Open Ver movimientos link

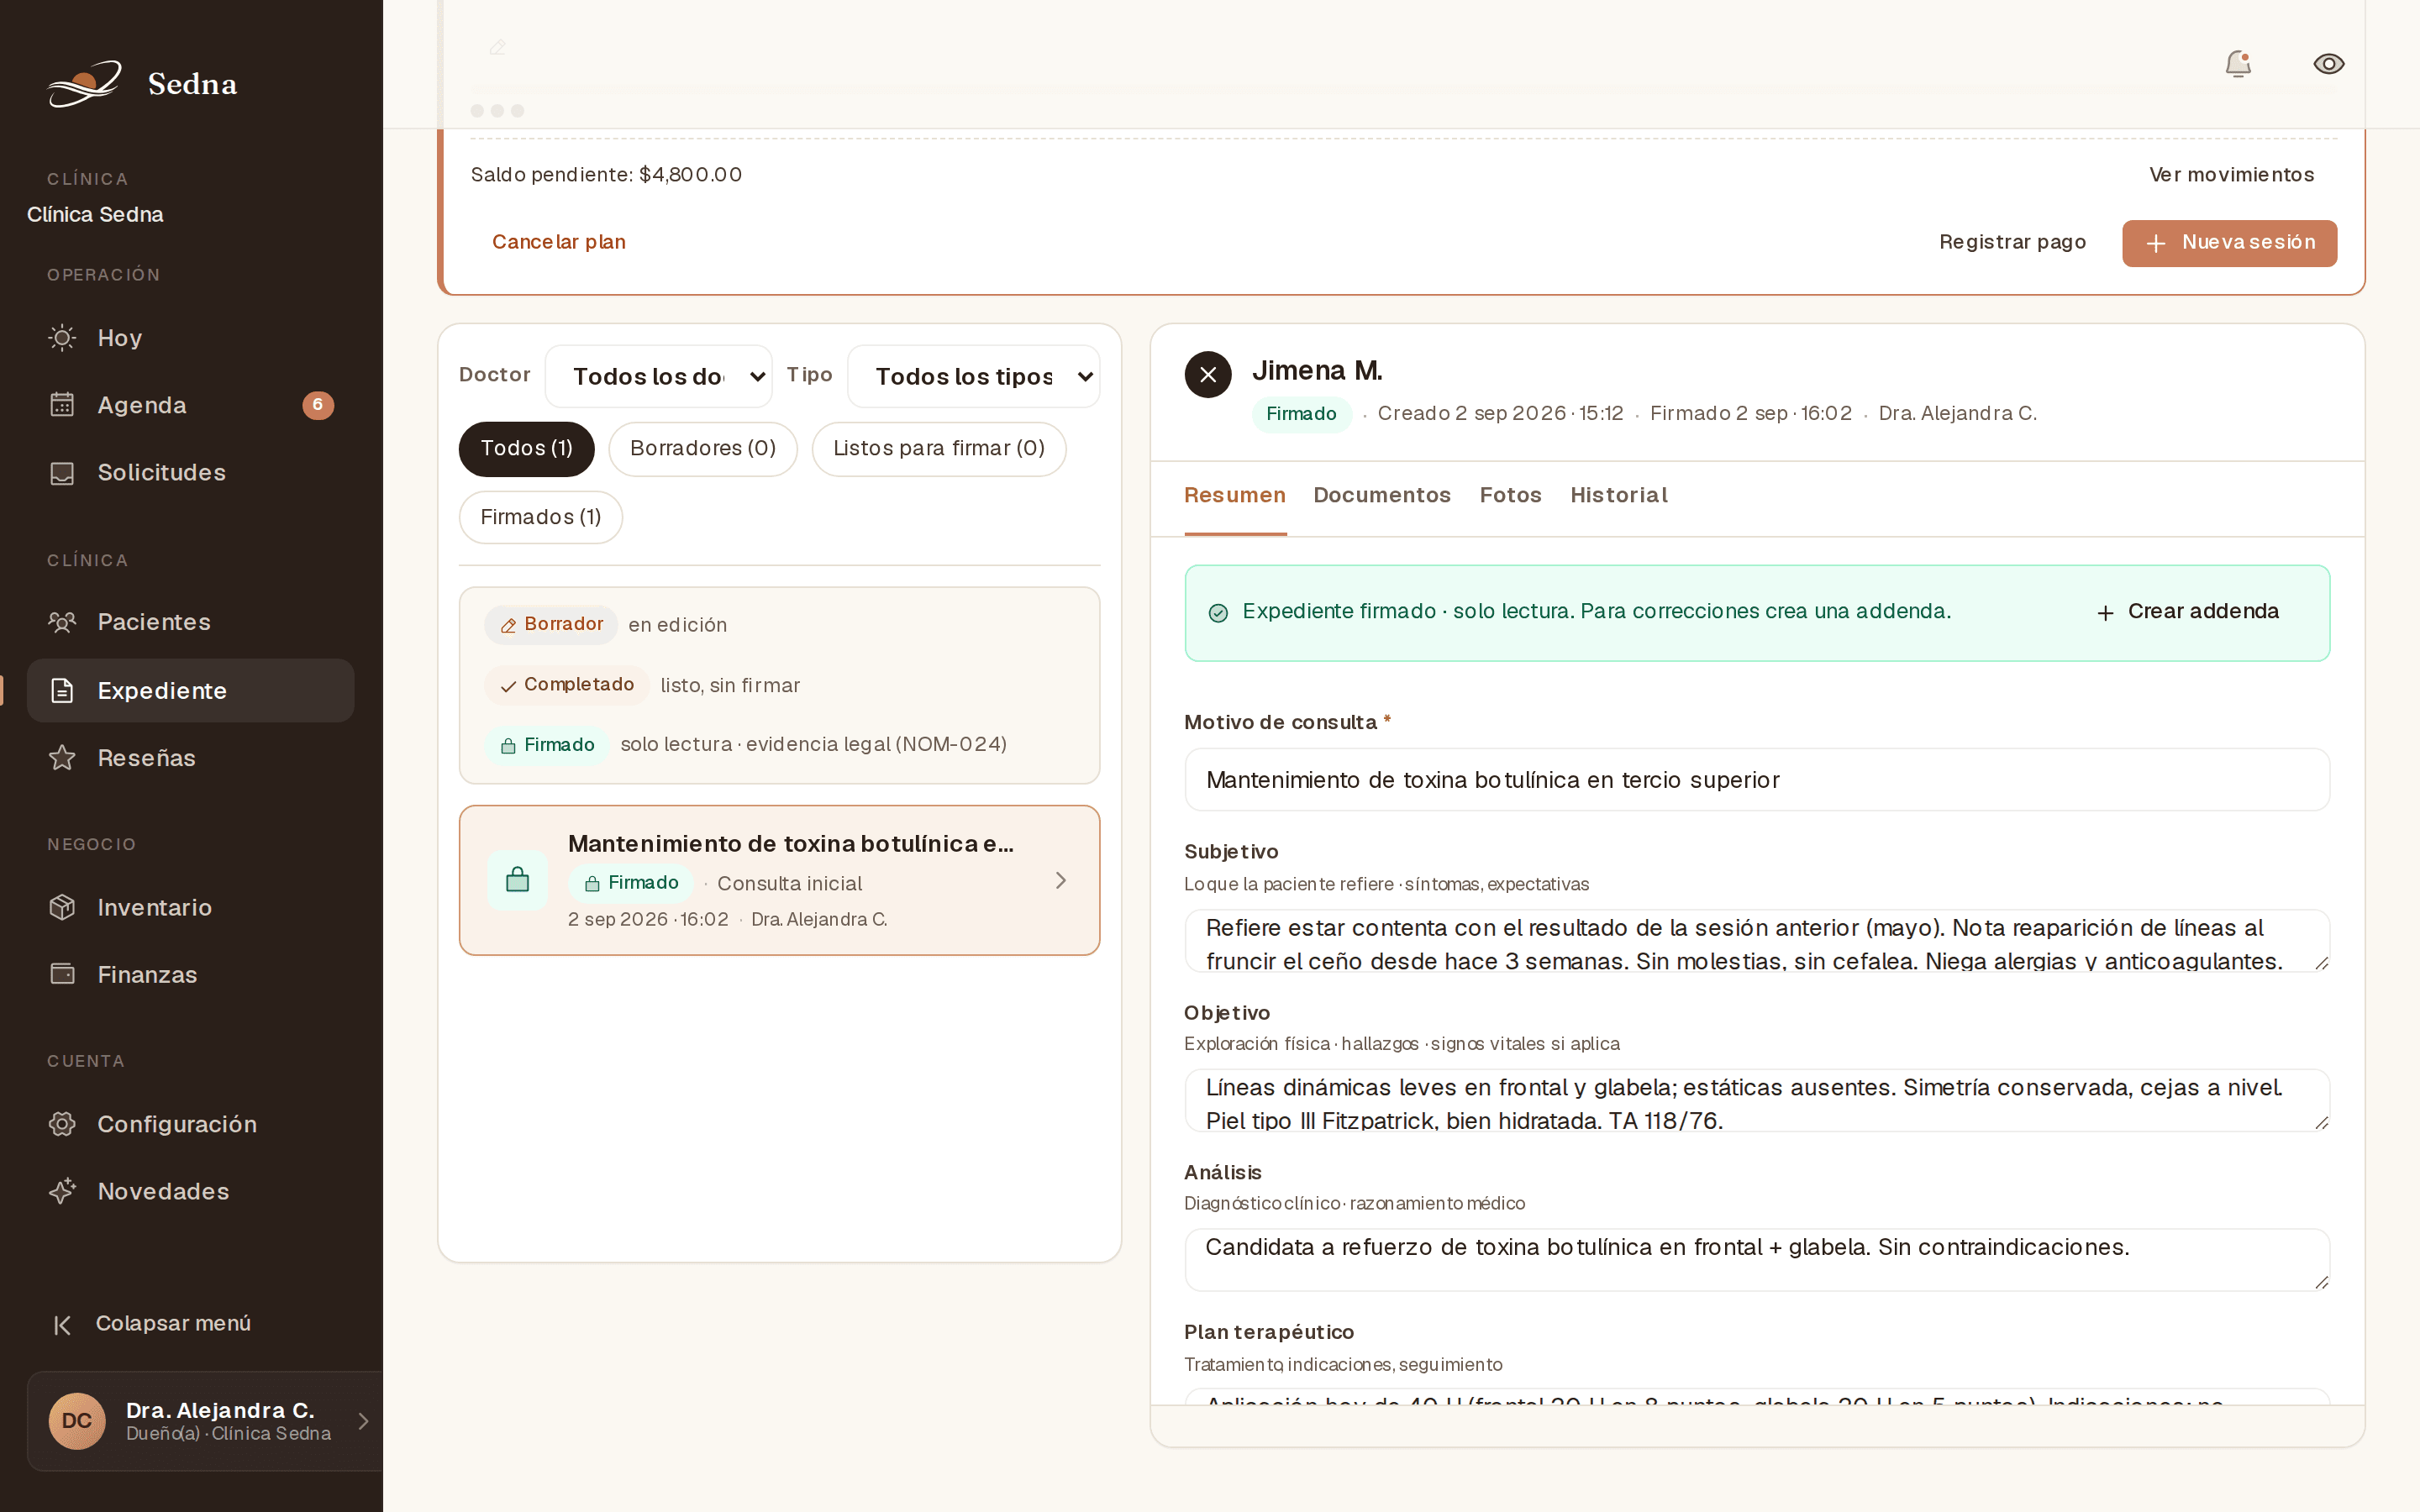pyautogui.click(x=2231, y=175)
